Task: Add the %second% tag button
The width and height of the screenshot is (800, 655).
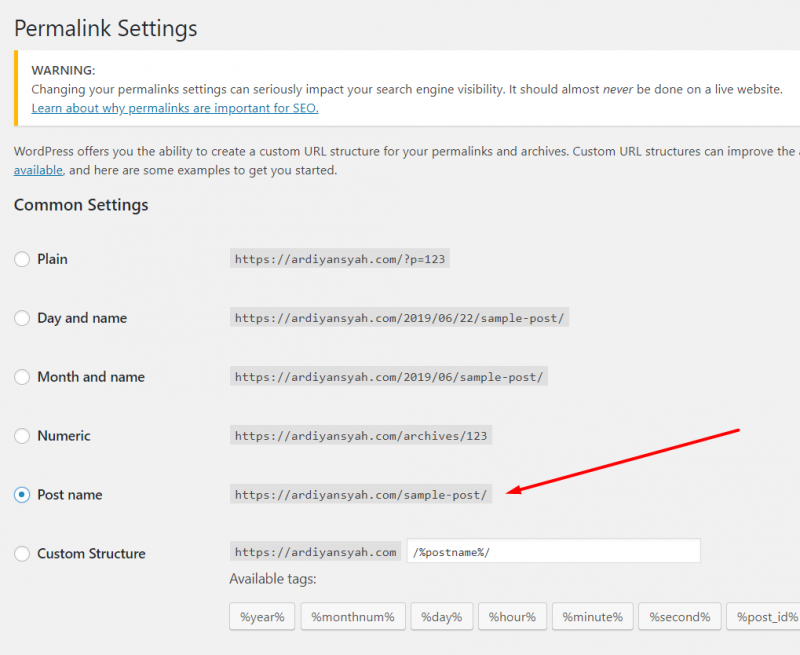Action: 680,617
